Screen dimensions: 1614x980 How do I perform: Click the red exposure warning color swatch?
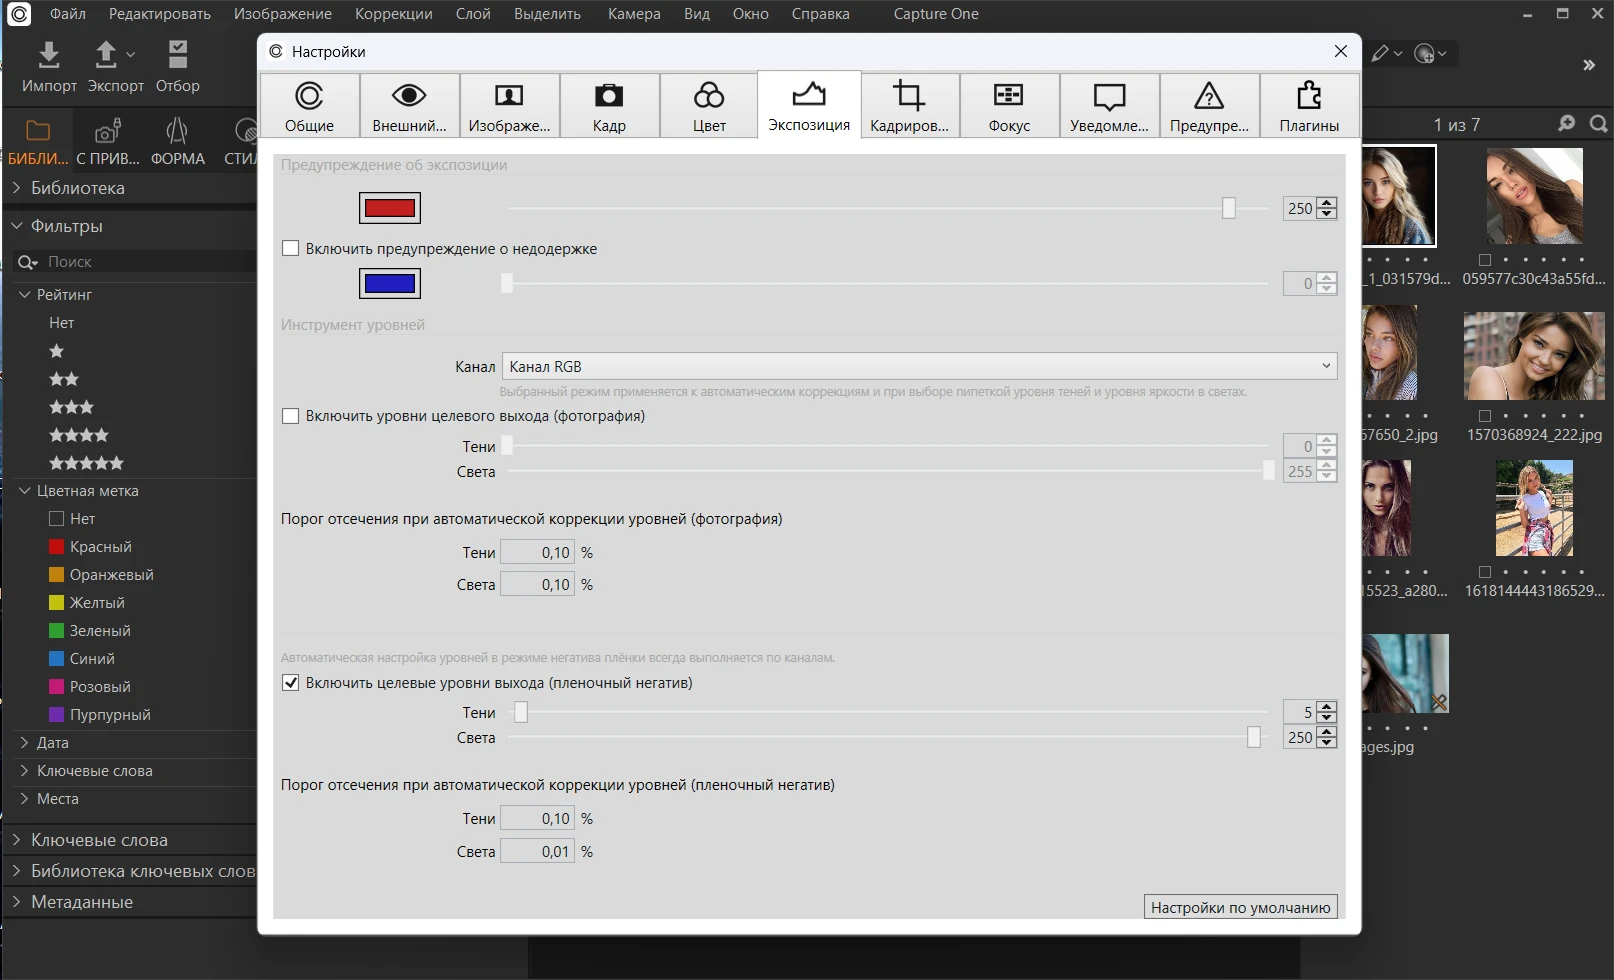(390, 208)
